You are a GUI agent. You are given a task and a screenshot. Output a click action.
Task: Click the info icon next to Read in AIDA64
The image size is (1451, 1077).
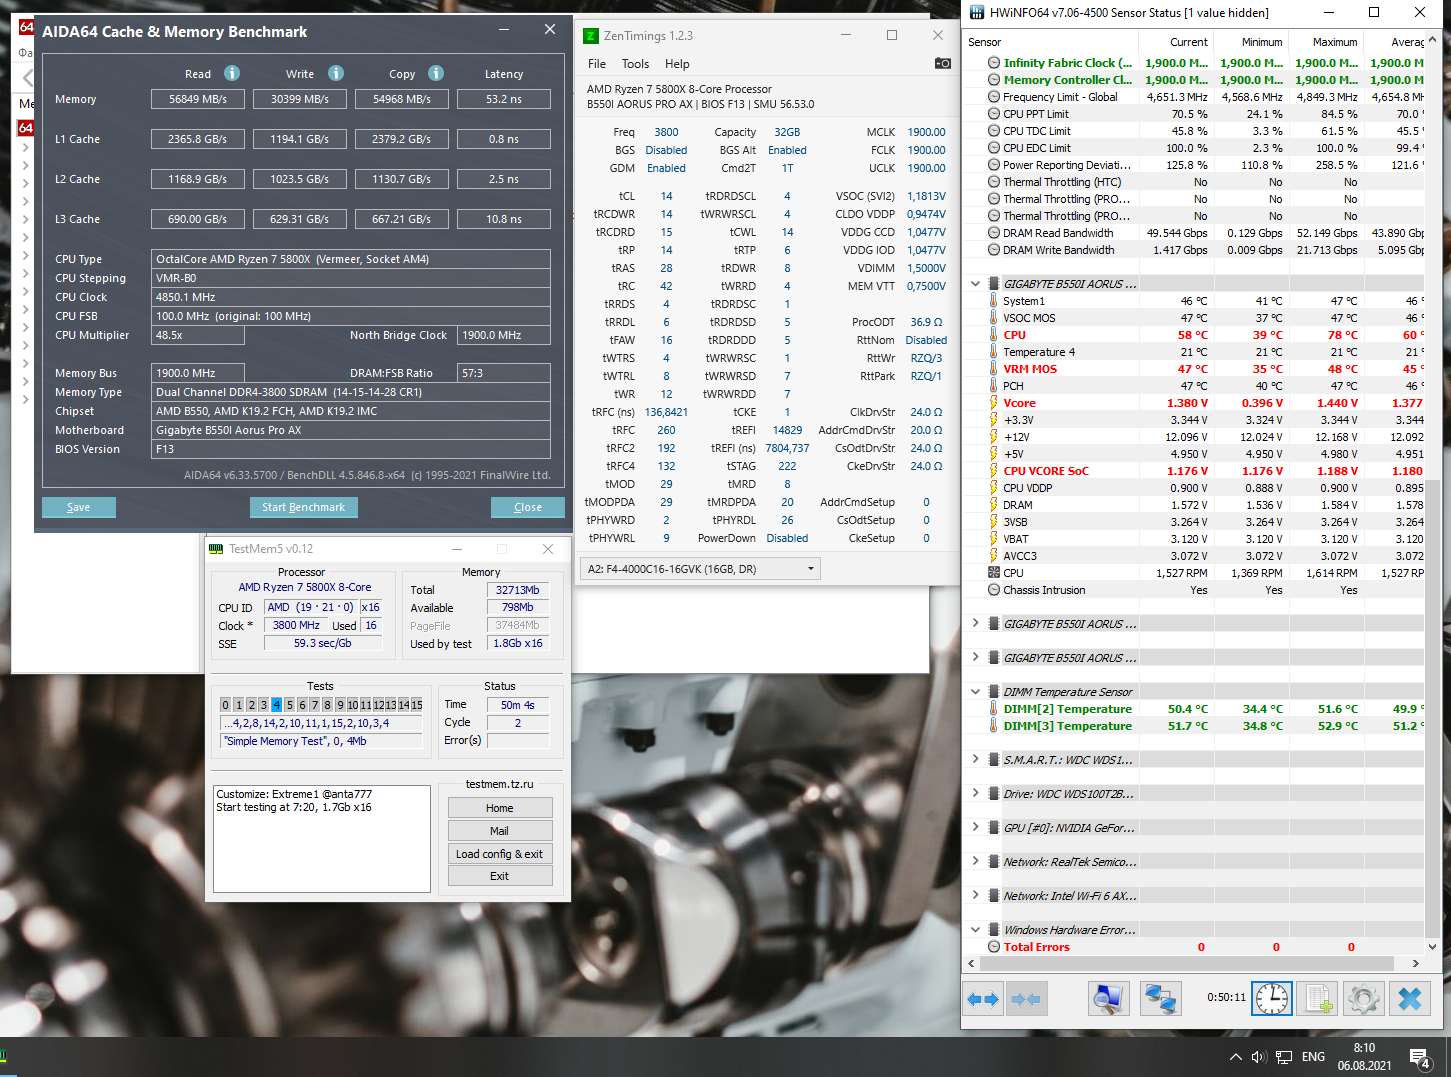coord(232,73)
